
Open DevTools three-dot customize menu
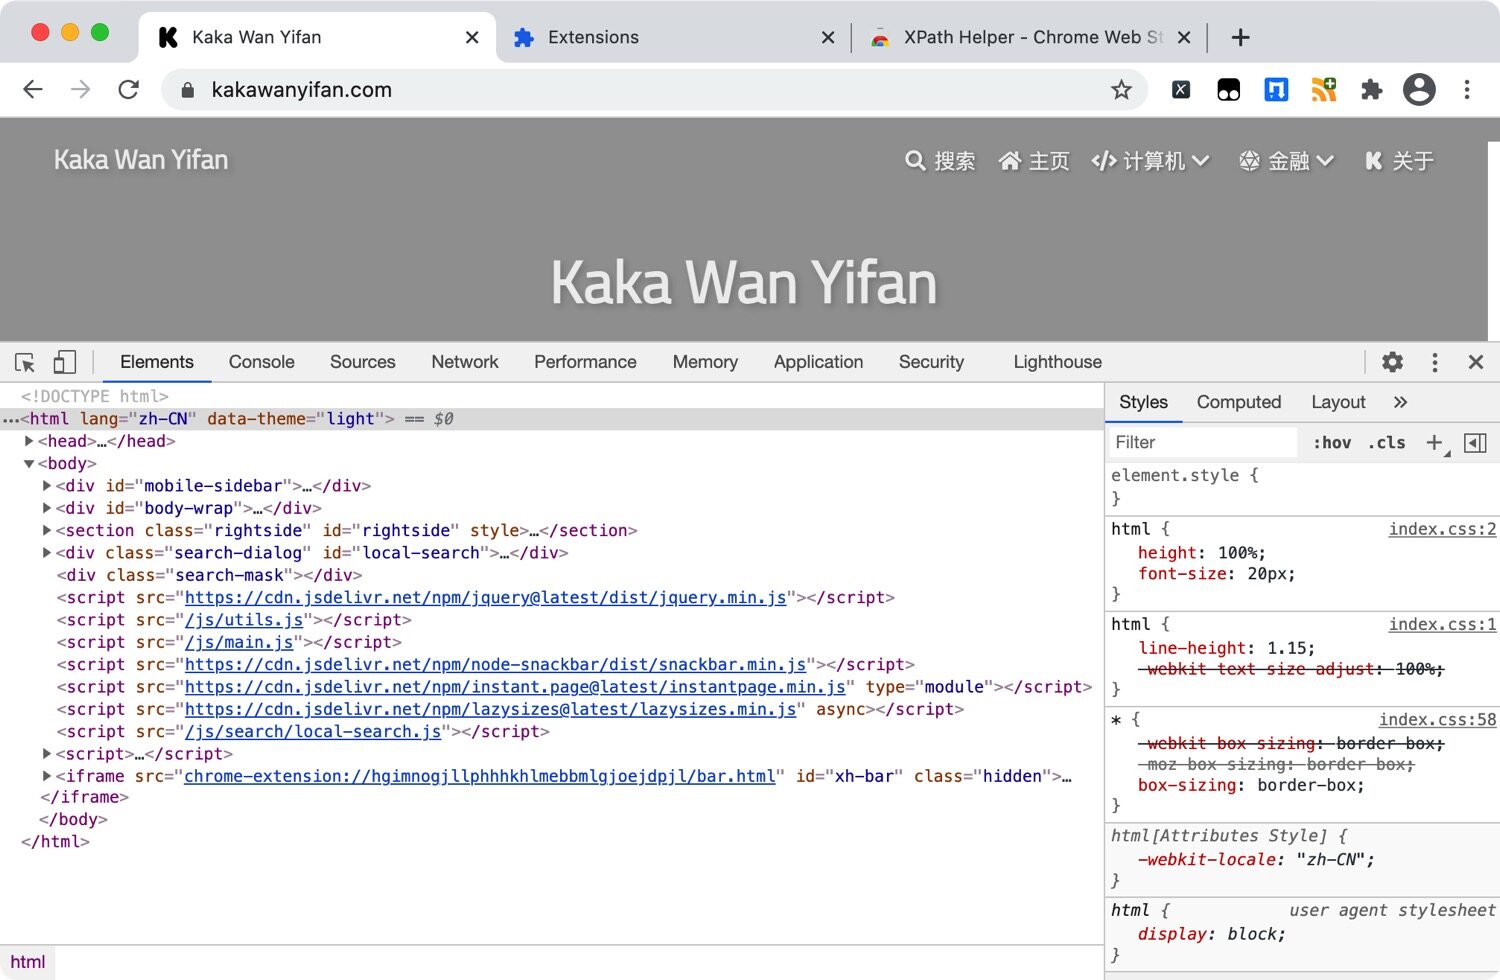1434,362
